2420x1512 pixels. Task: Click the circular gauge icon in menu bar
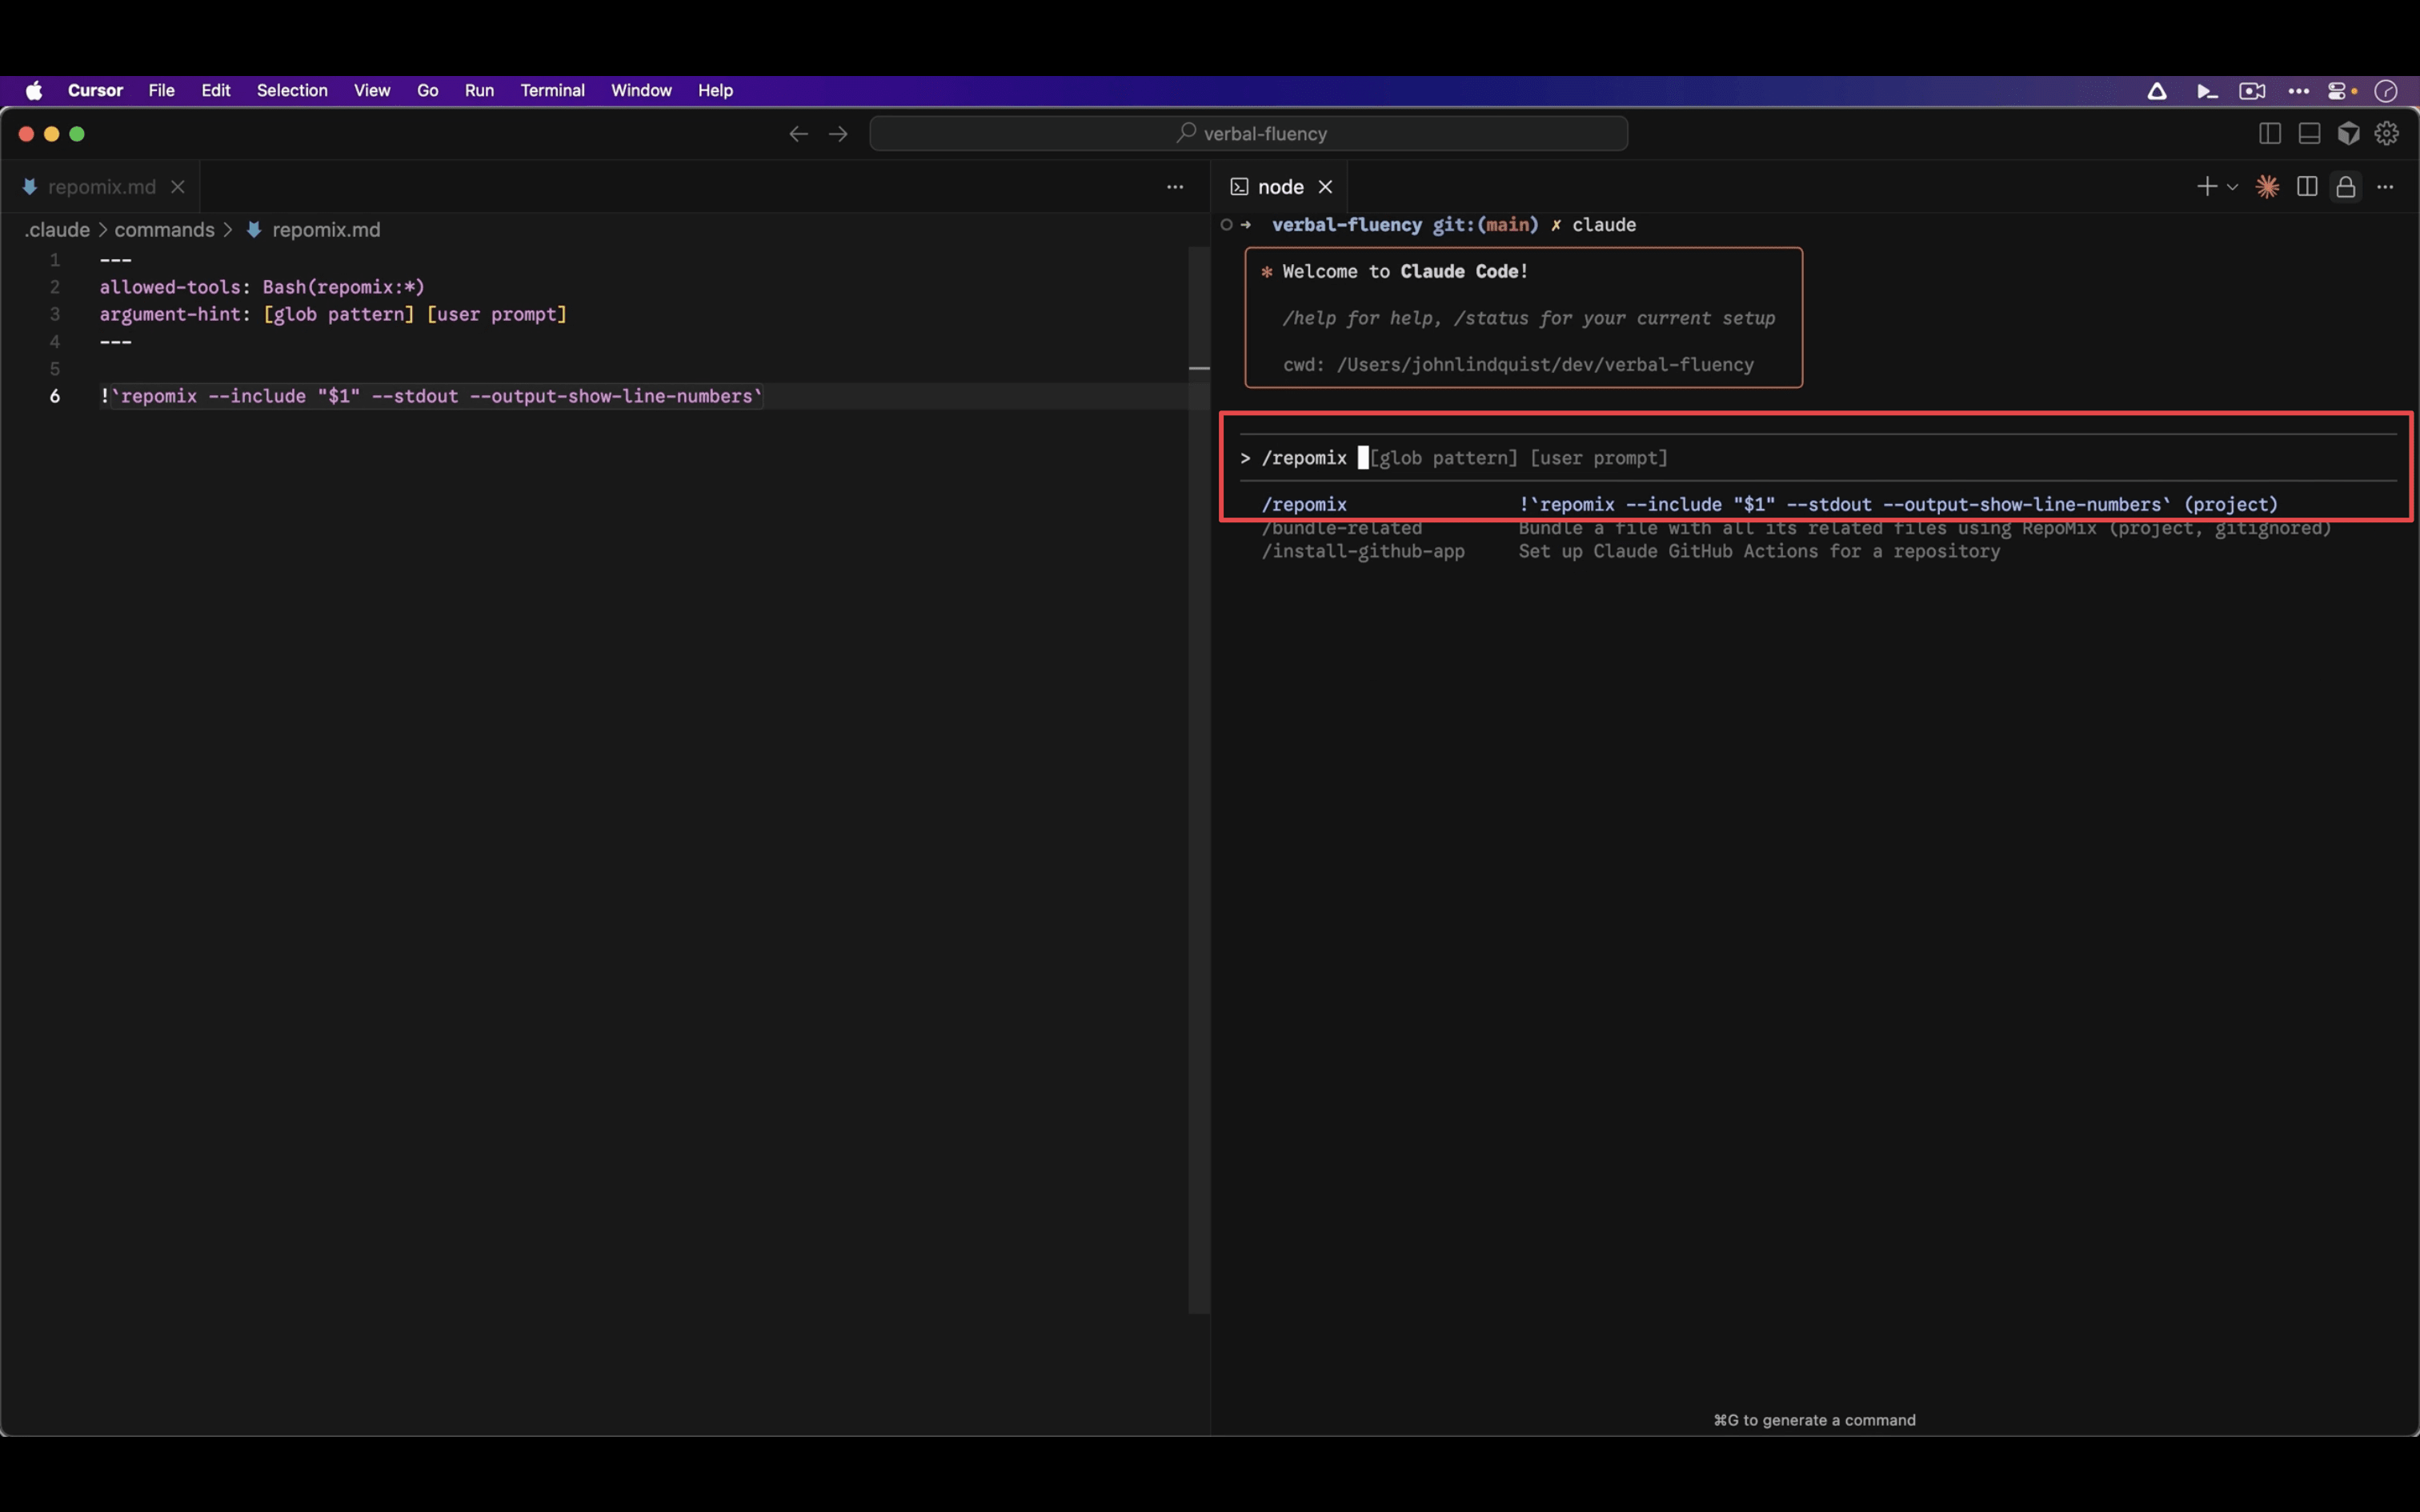[2387, 91]
